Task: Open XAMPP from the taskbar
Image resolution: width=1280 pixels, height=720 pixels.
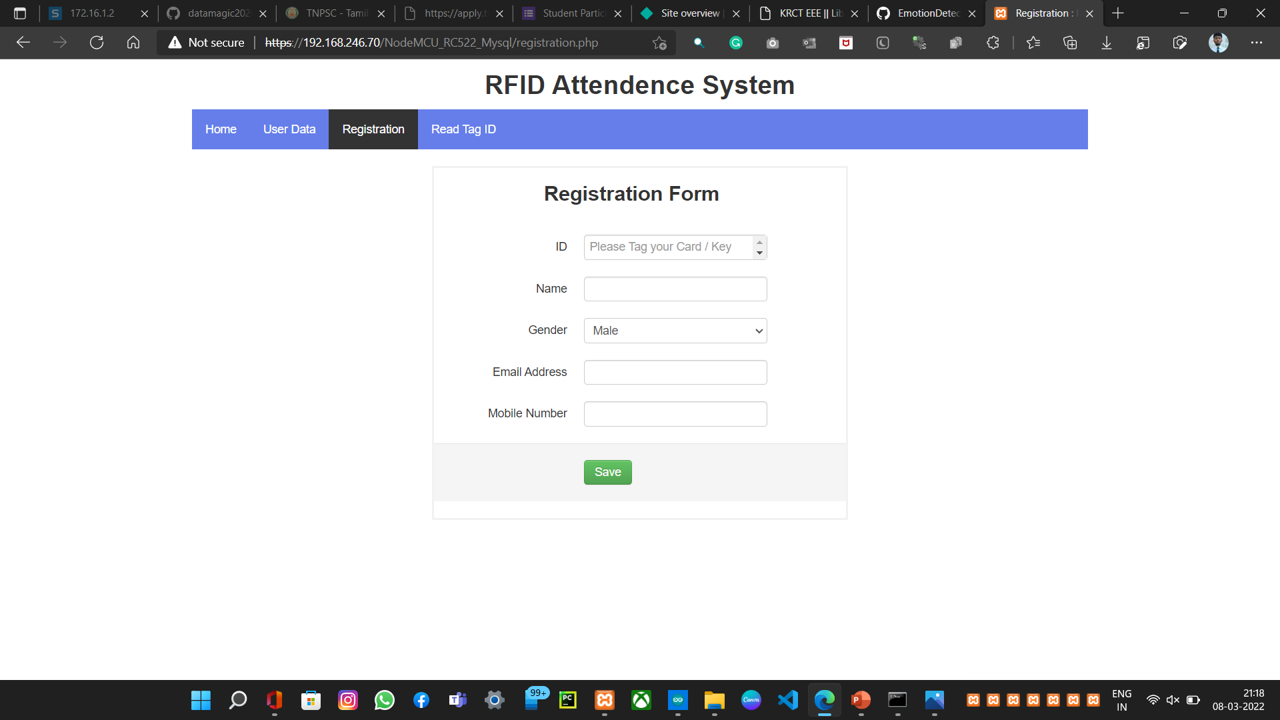Action: pos(604,700)
